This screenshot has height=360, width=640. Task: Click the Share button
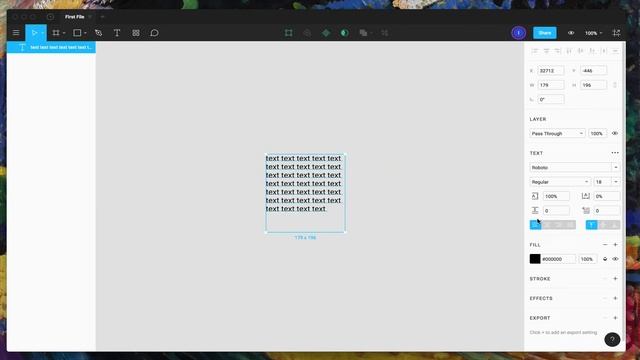pyautogui.click(x=544, y=33)
